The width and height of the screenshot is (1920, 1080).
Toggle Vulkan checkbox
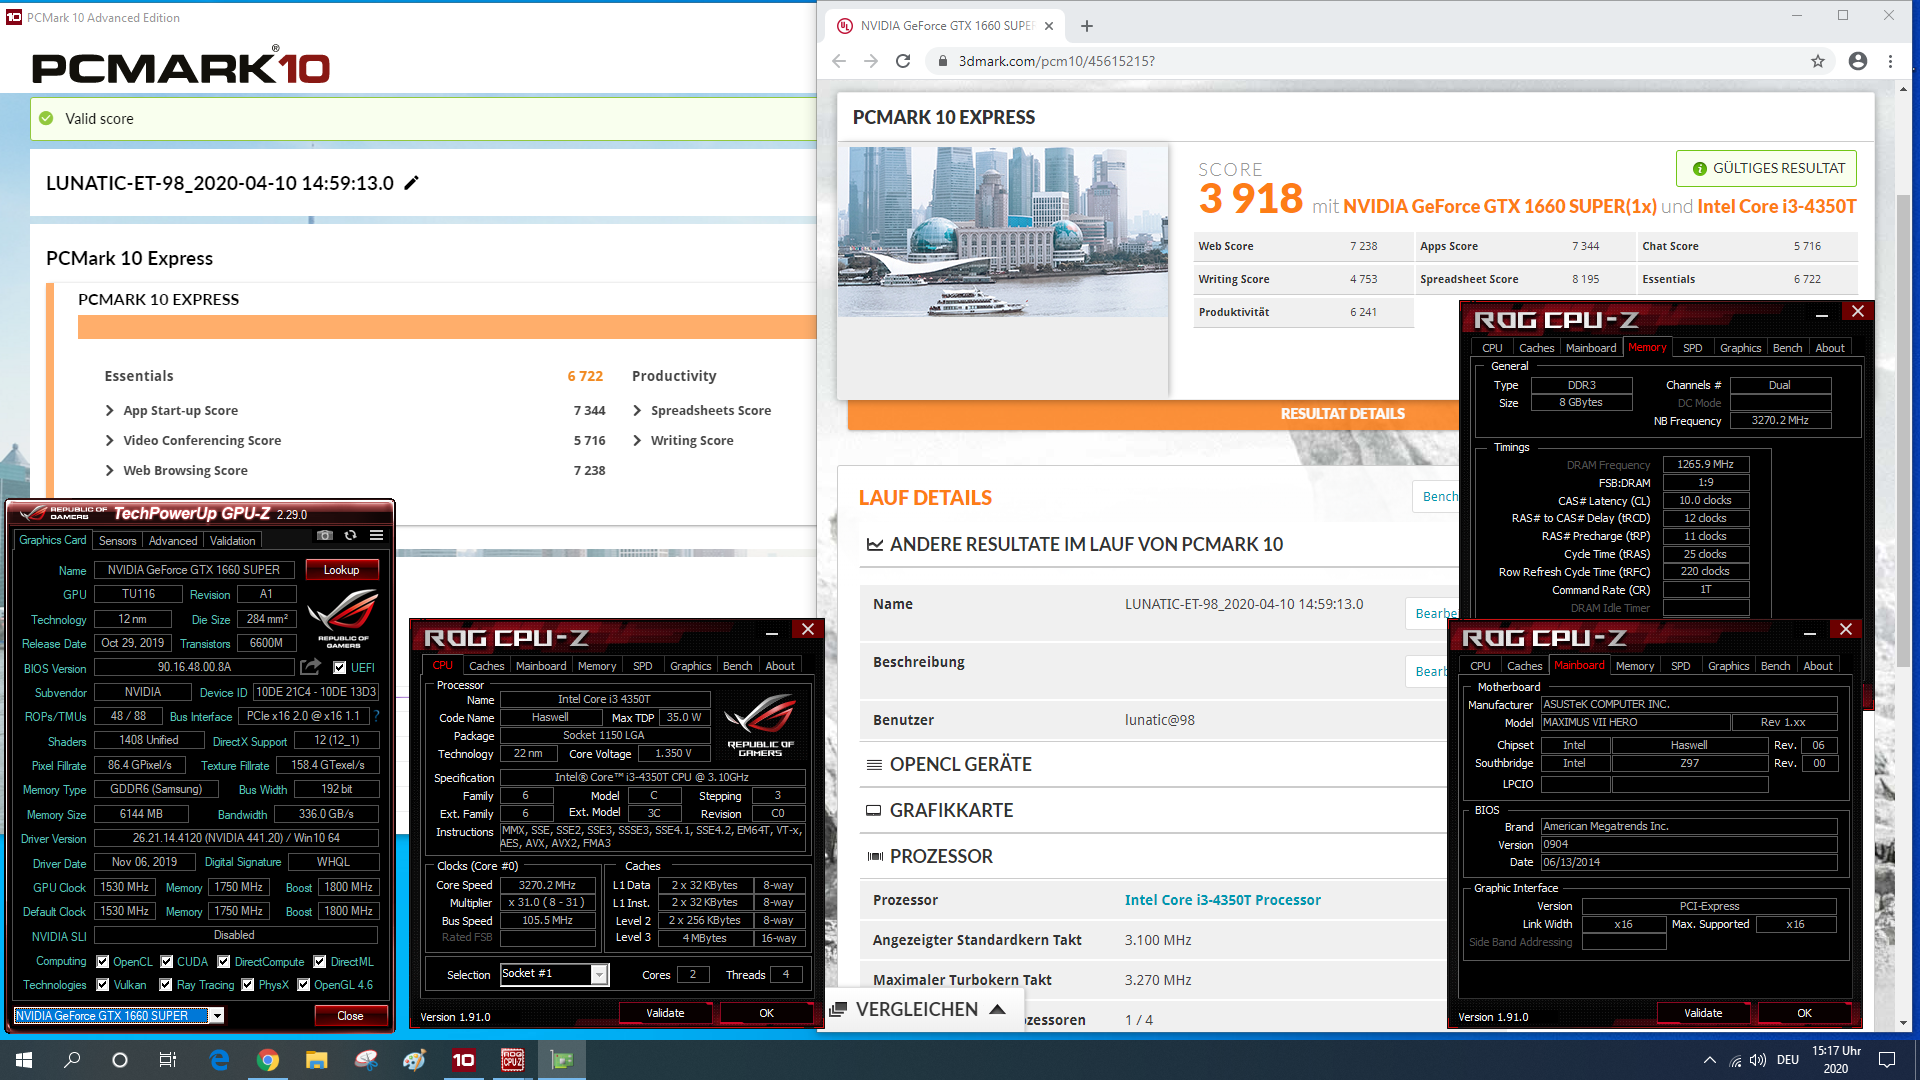[102, 985]
